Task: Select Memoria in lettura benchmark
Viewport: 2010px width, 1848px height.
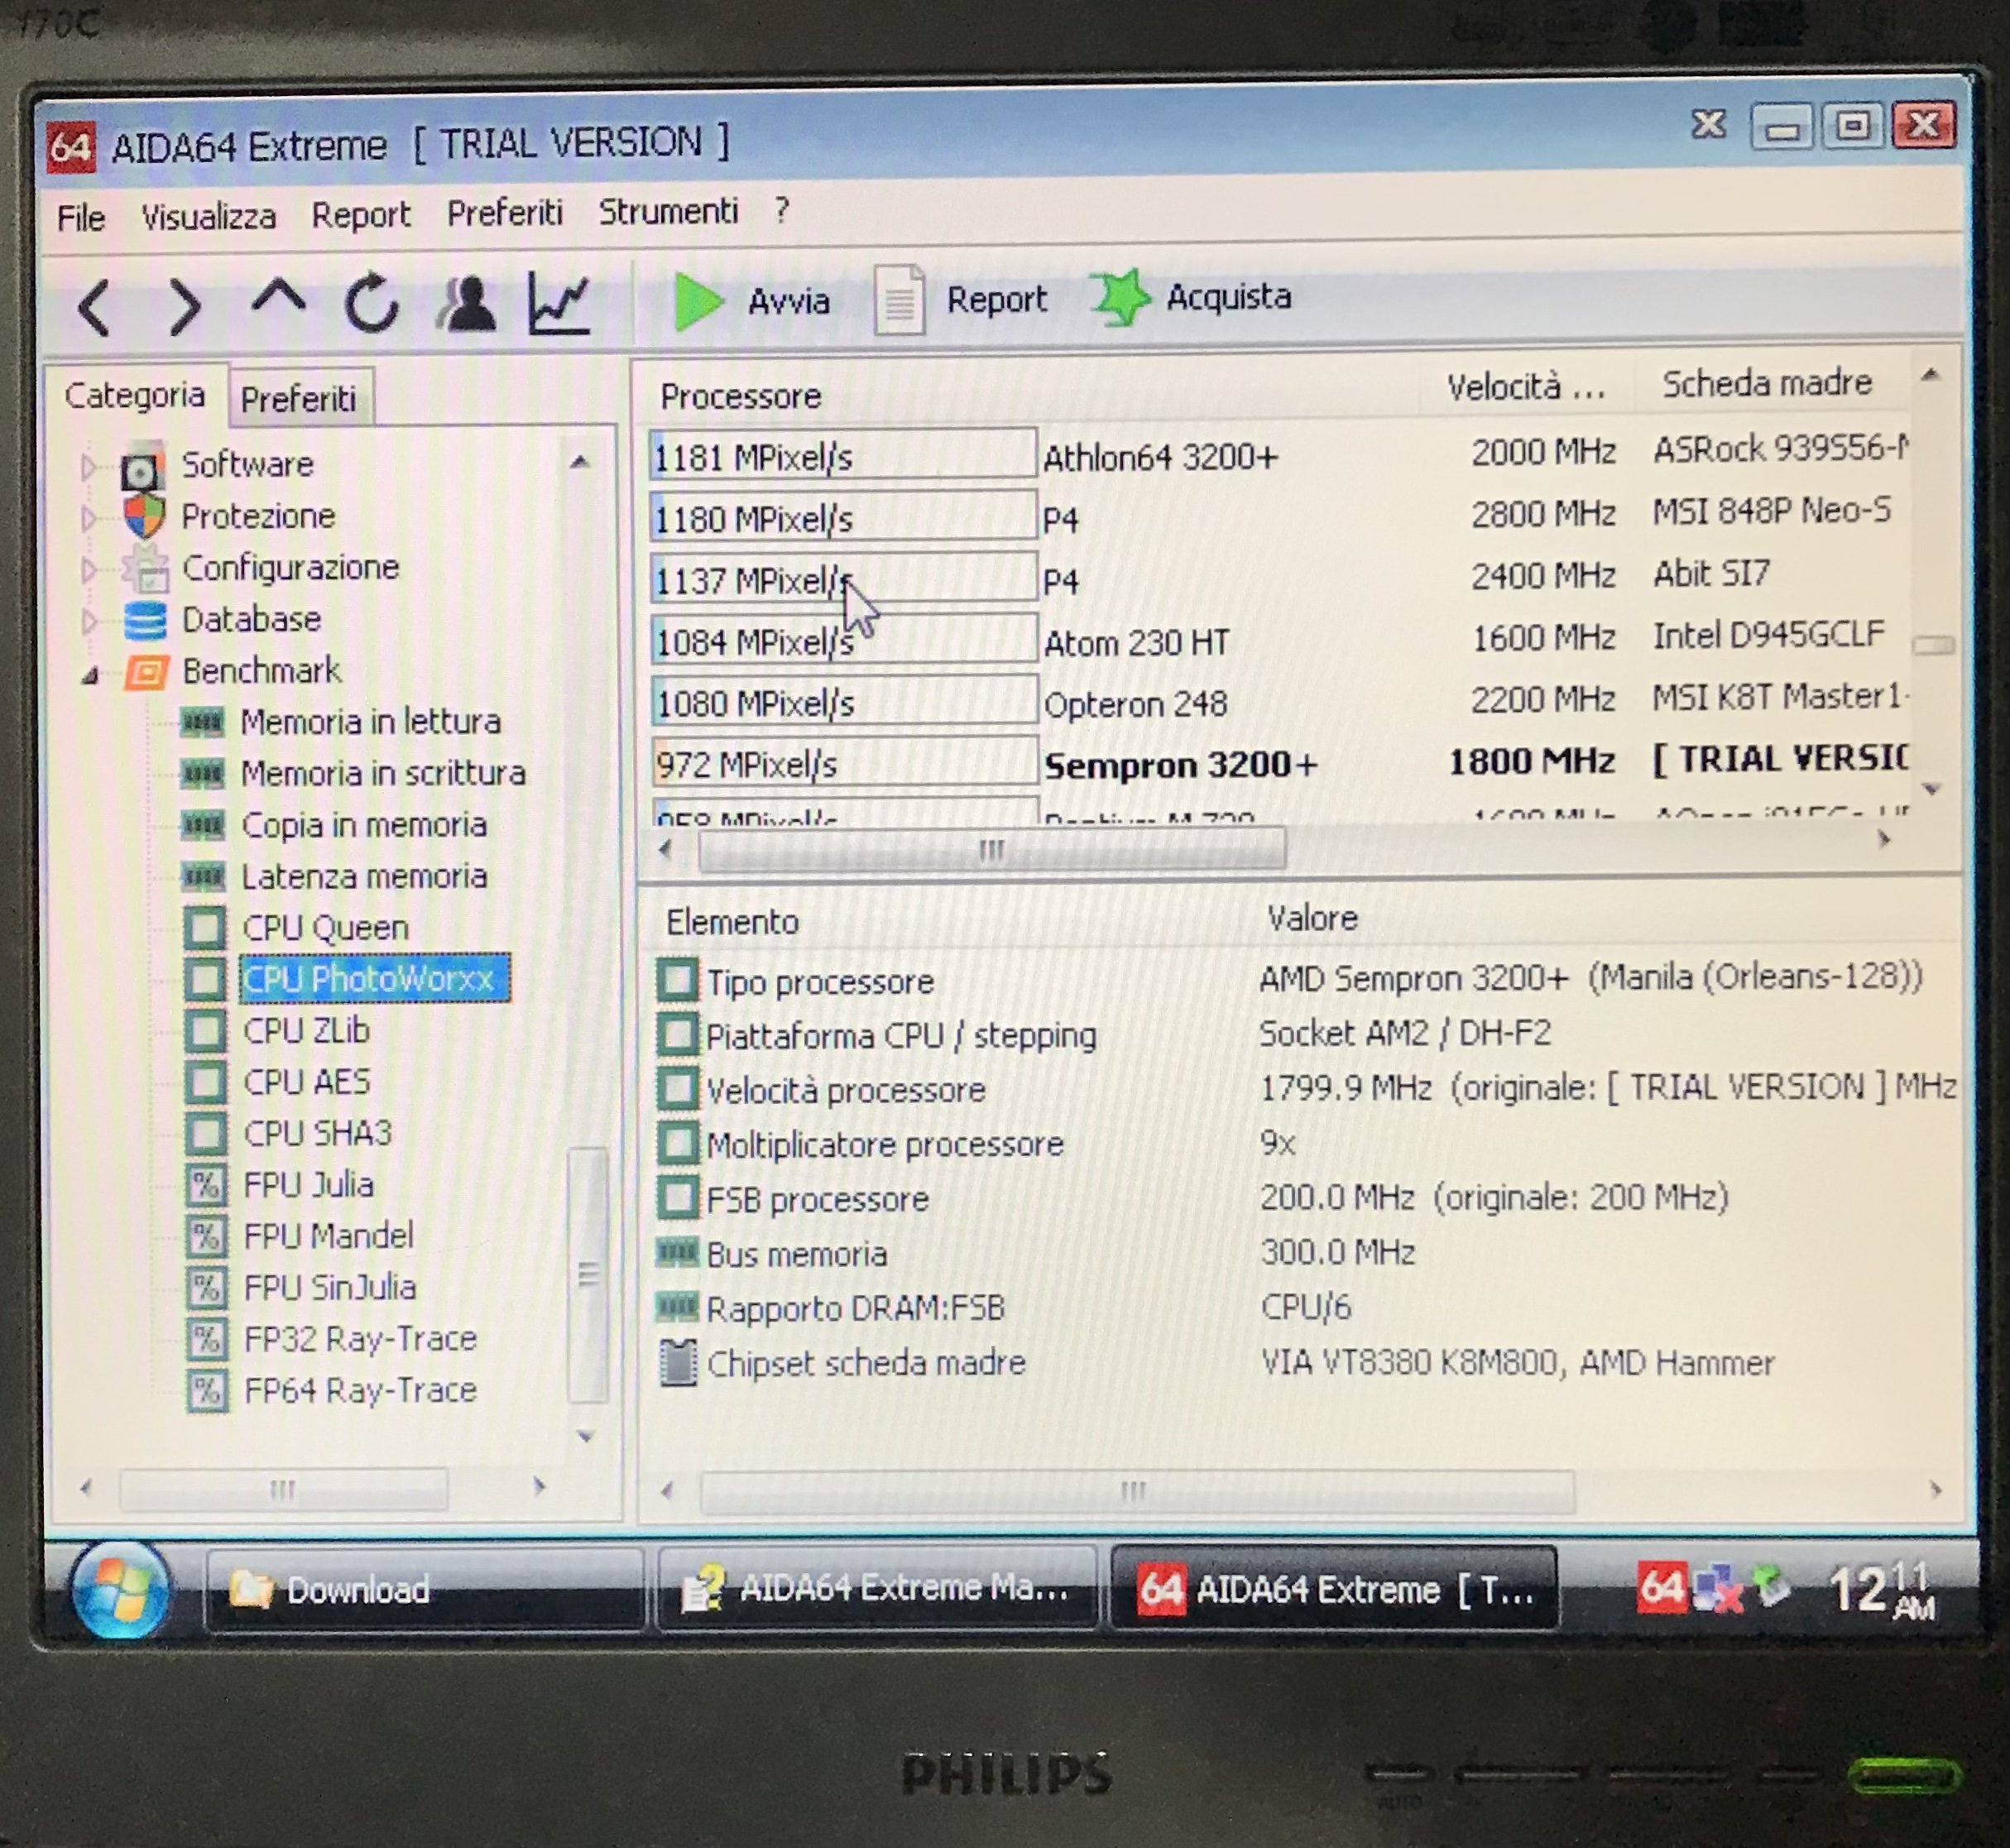Action: tap(370, 722)
